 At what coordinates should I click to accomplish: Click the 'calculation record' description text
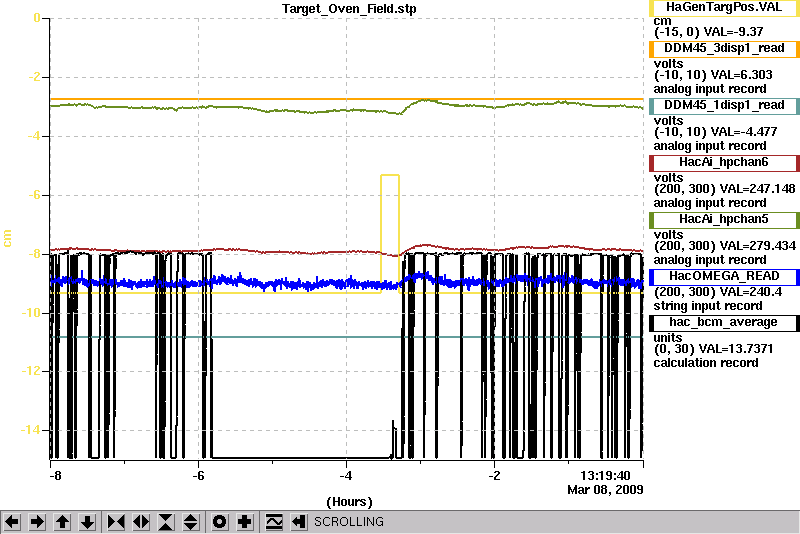click(x=706, y=363)
